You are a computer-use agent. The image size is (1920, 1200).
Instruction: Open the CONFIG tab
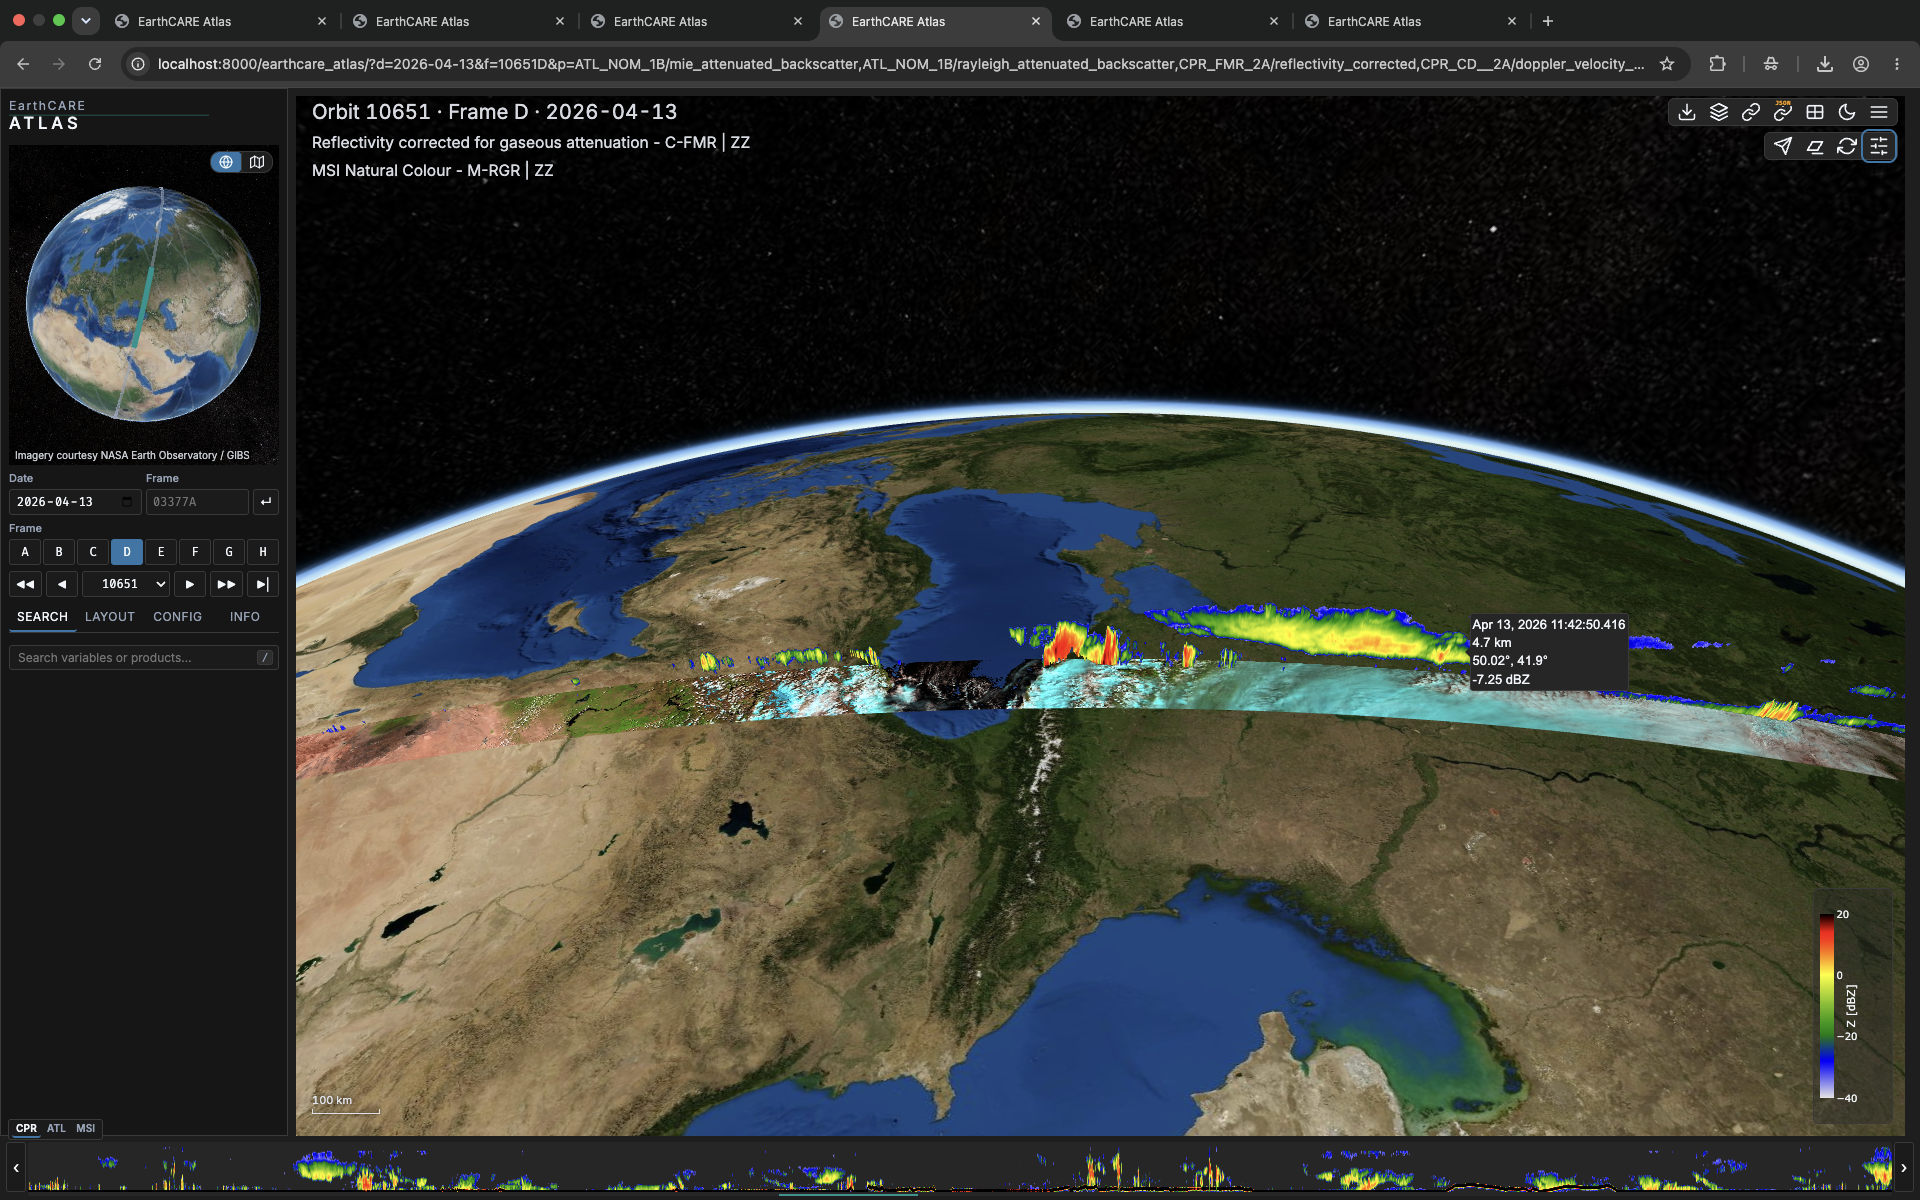178,617
